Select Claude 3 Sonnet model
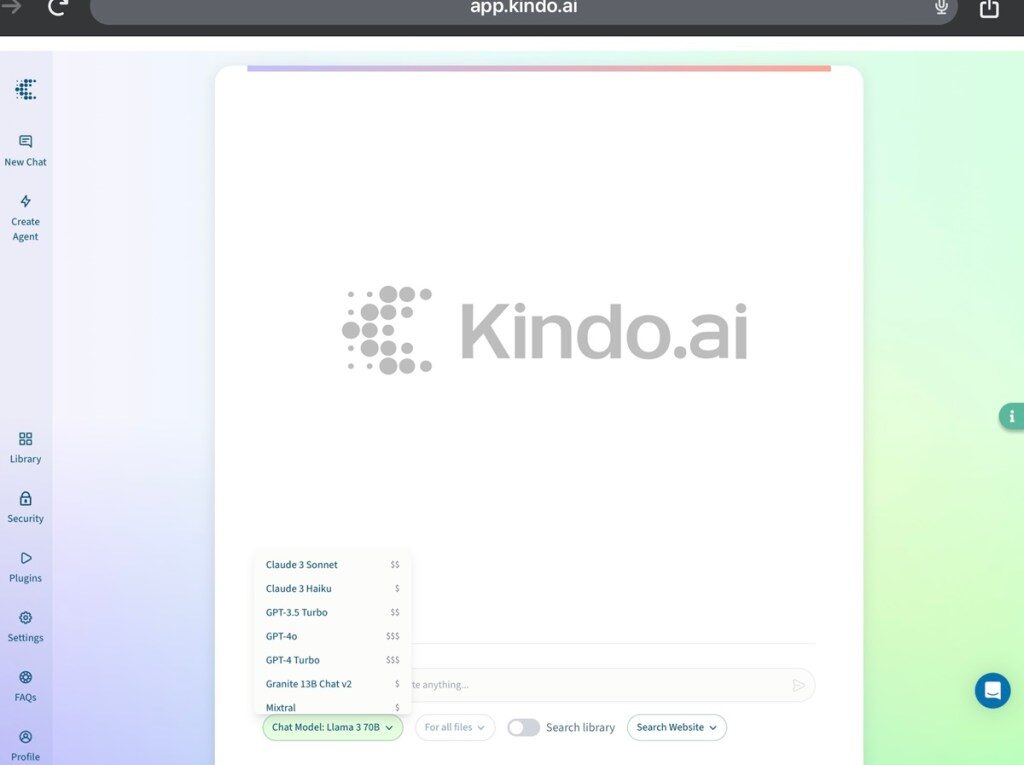 (x=332, y=564)
